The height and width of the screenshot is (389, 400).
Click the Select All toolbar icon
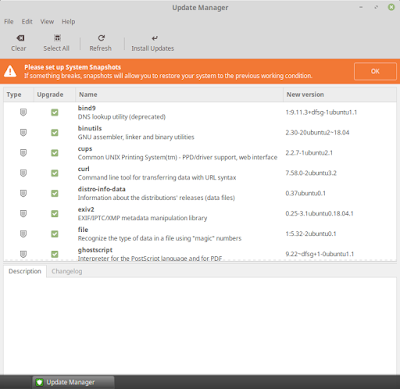57,38
